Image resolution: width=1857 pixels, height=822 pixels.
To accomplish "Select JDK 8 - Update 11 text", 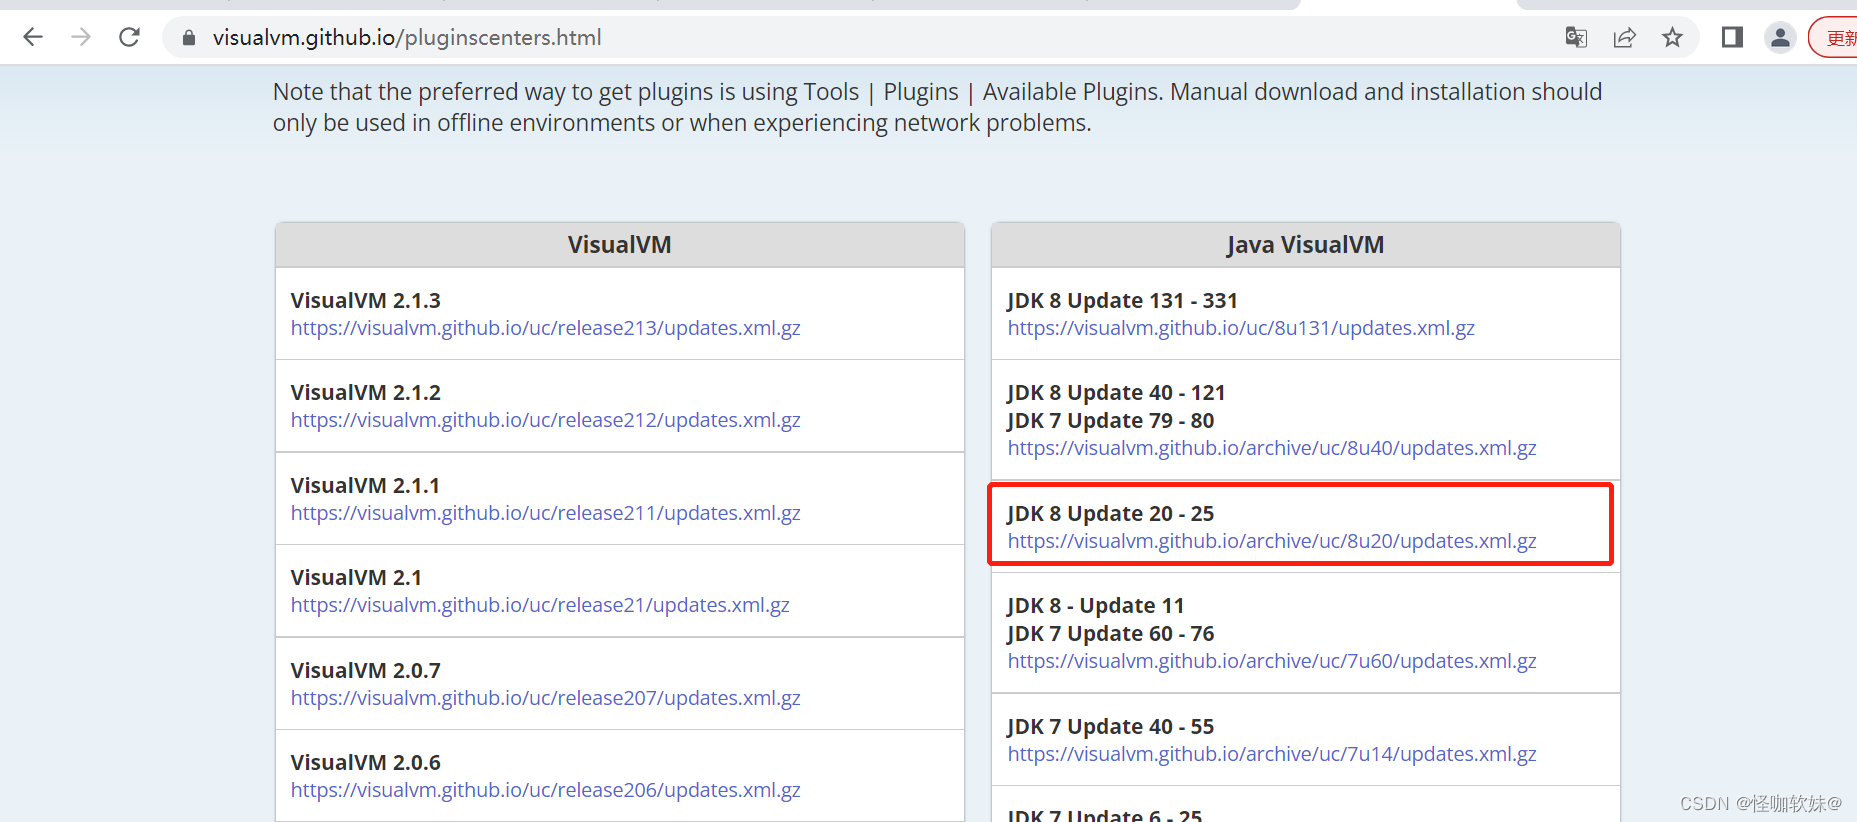I will pos(1095,605).
